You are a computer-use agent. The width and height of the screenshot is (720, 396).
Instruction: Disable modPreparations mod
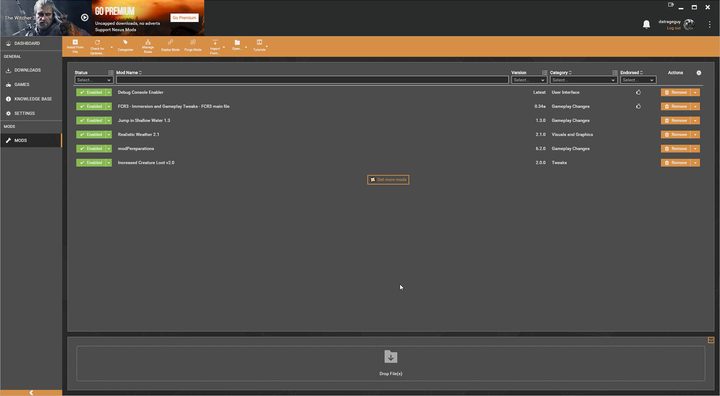point(90,148)
